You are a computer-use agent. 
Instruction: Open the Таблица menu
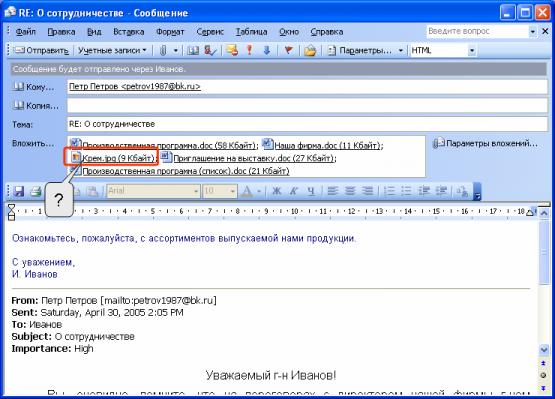coord(251,32)
